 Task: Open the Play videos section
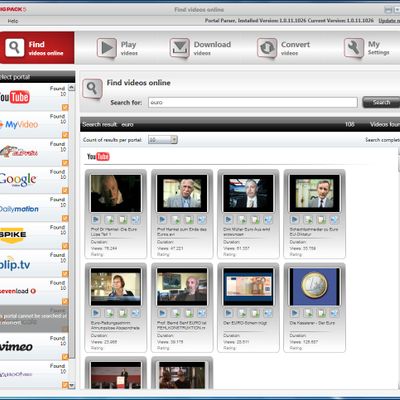pyautogui.click(x=117, y=48)
